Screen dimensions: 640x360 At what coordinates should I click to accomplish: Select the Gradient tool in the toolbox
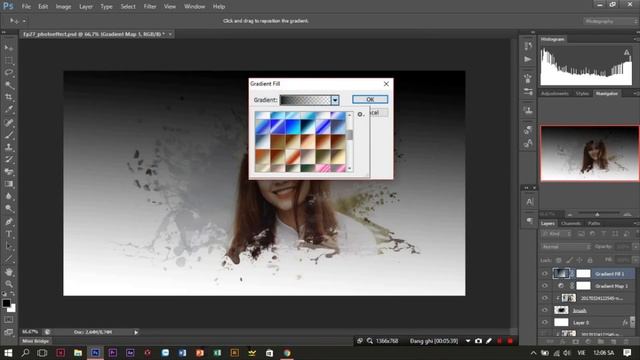[x=9, y=184]
